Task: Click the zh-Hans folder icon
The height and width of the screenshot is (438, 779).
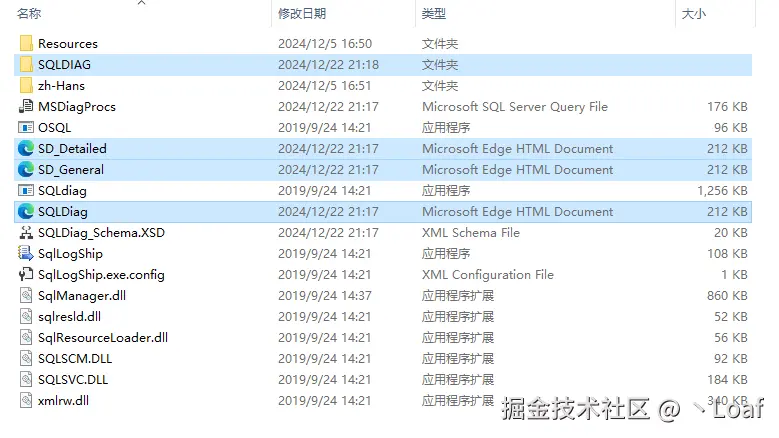Action: click(26, 85)
